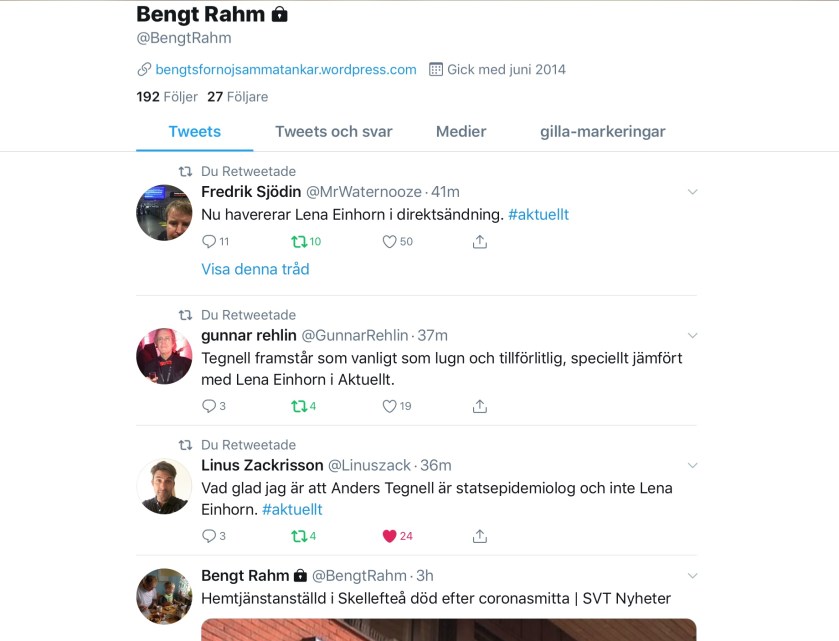Switch to Tweets och svar tab
The image size is (839, 641).
(334, 131)
